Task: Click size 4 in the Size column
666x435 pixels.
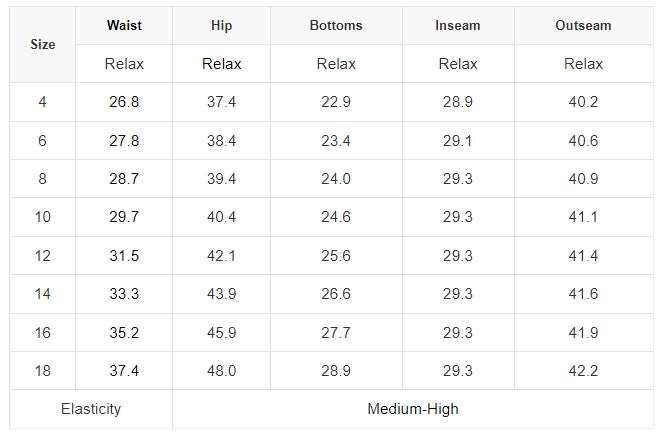Action: [43, 102]
